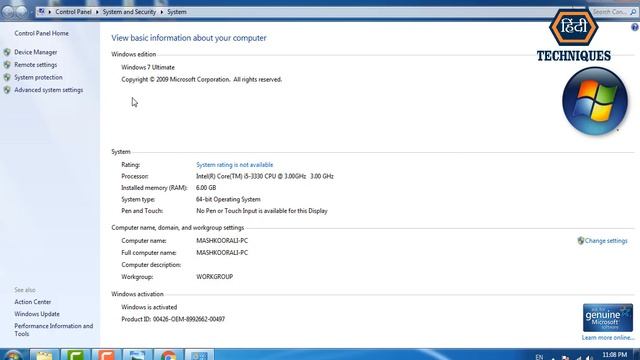Image resolution: width=640 pixels, height=360 pixels.
Task: Click the Back navigation arrow
Action: pyautogui.click(x=8, y=12)
